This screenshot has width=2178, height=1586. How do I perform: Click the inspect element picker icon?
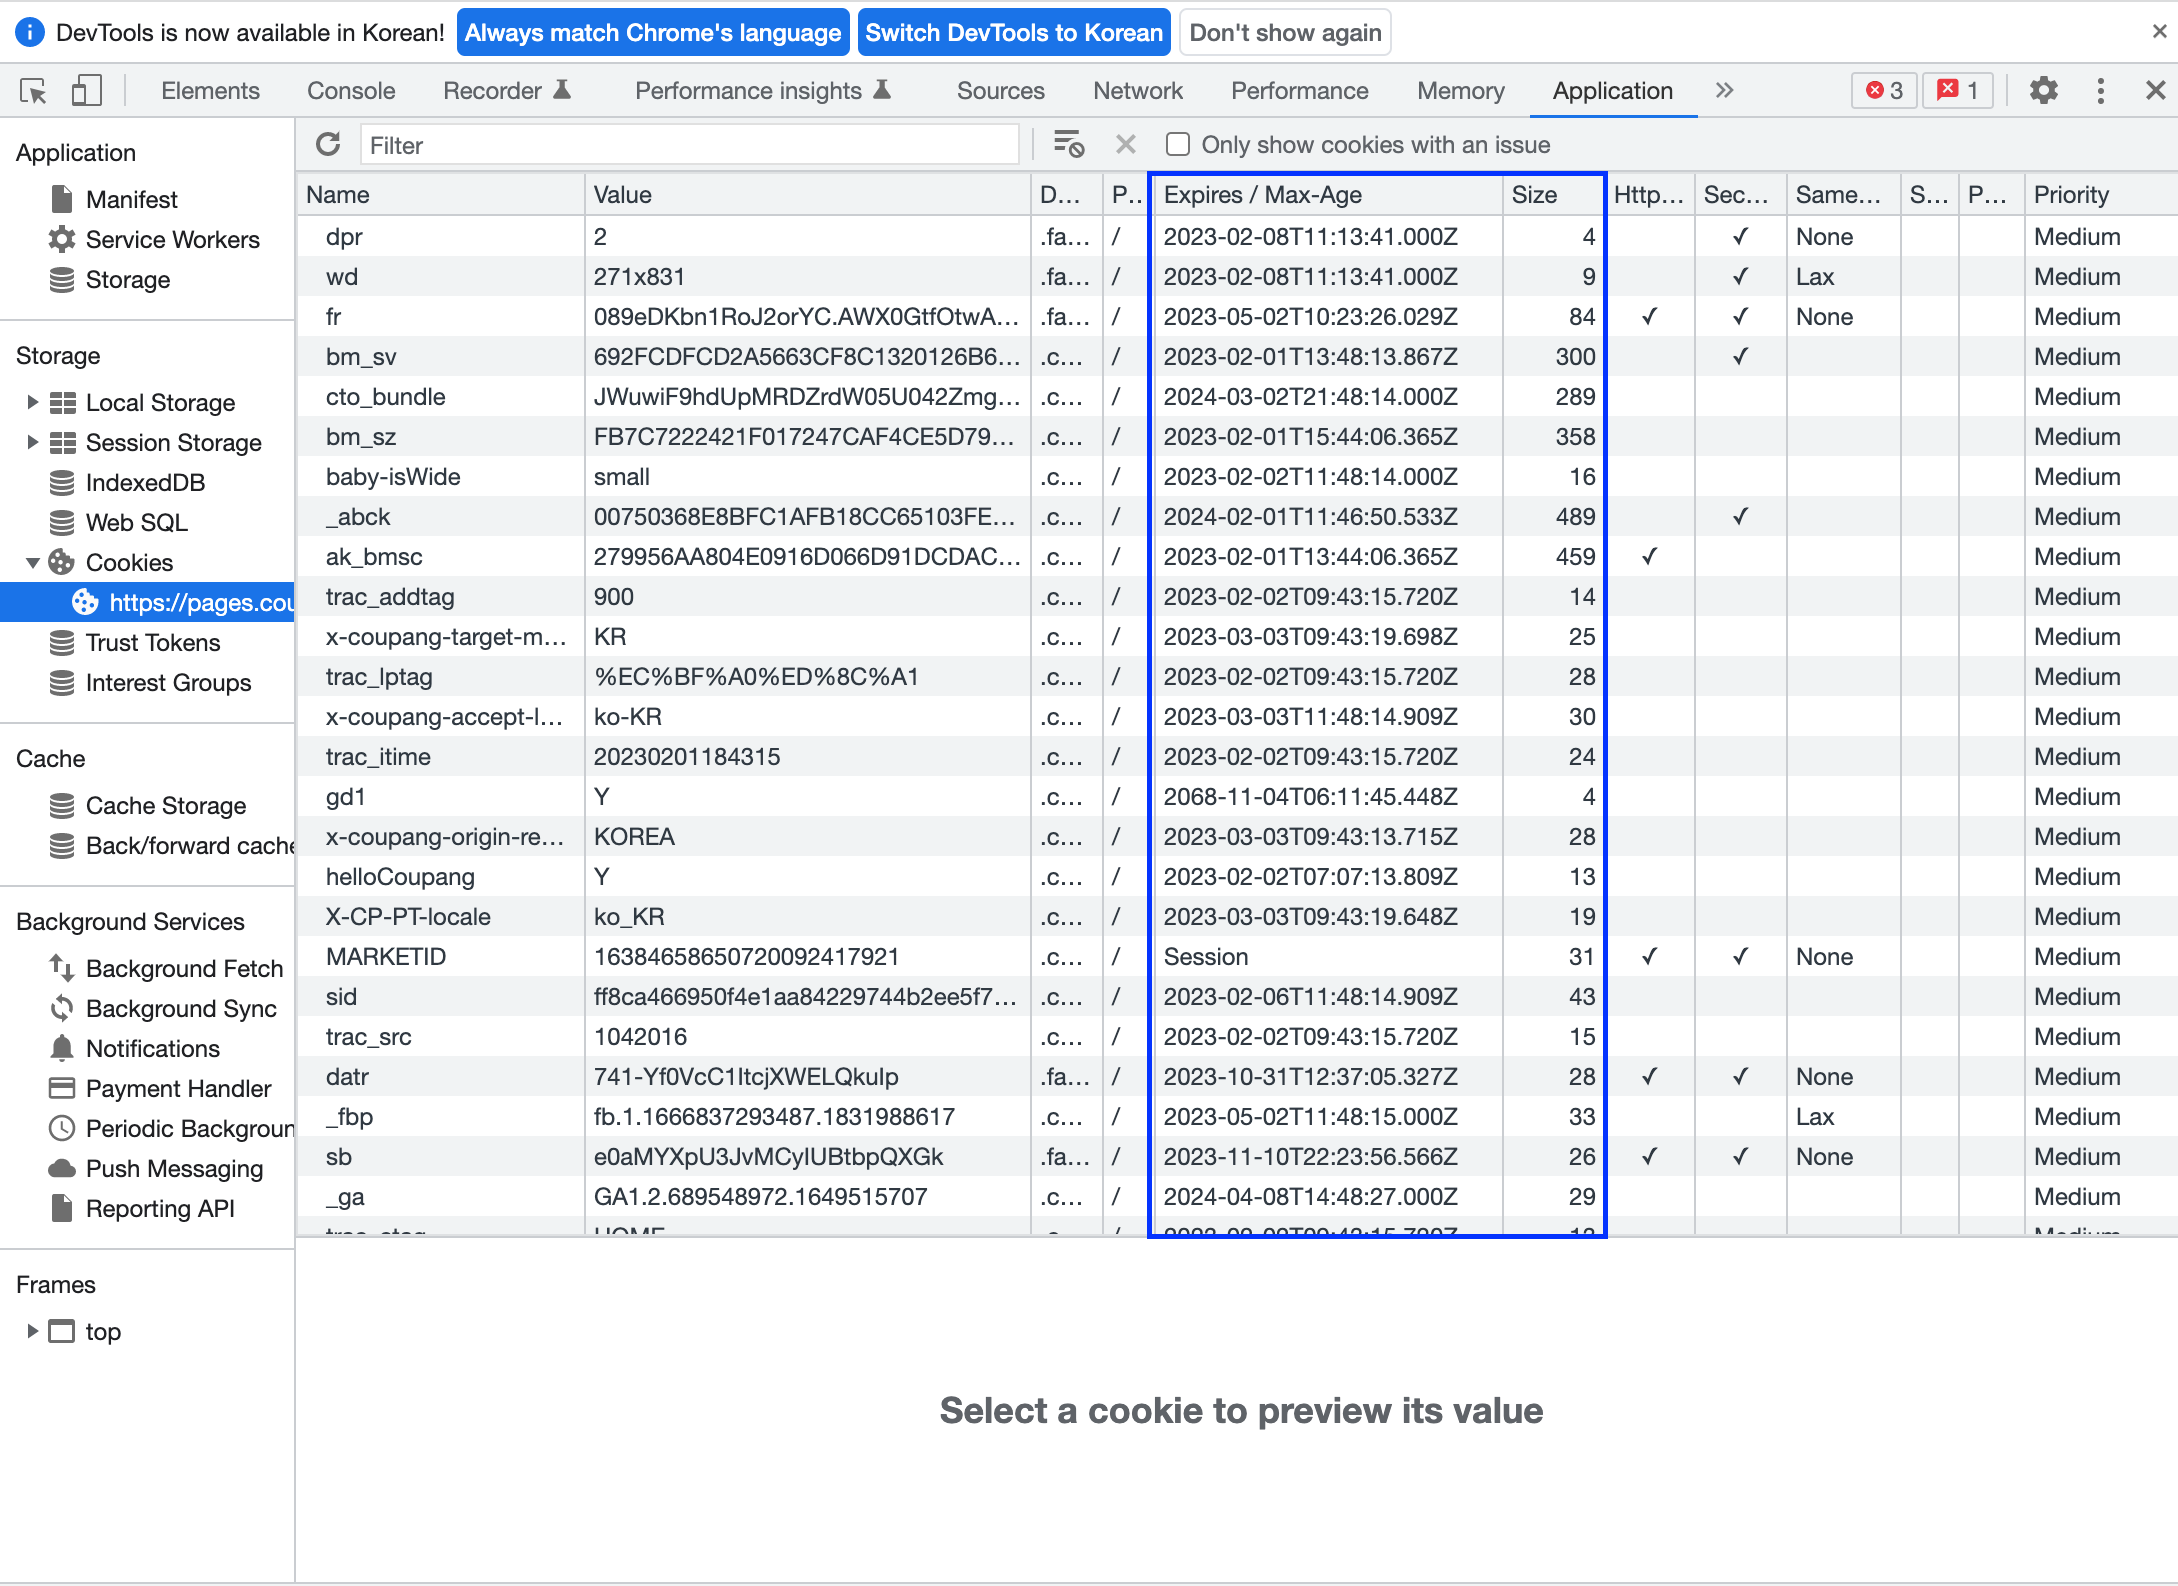point(34,91)
